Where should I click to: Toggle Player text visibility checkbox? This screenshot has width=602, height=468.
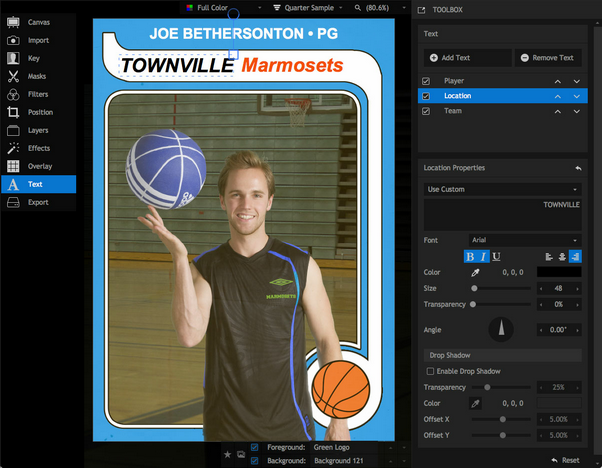click(426, 81)
